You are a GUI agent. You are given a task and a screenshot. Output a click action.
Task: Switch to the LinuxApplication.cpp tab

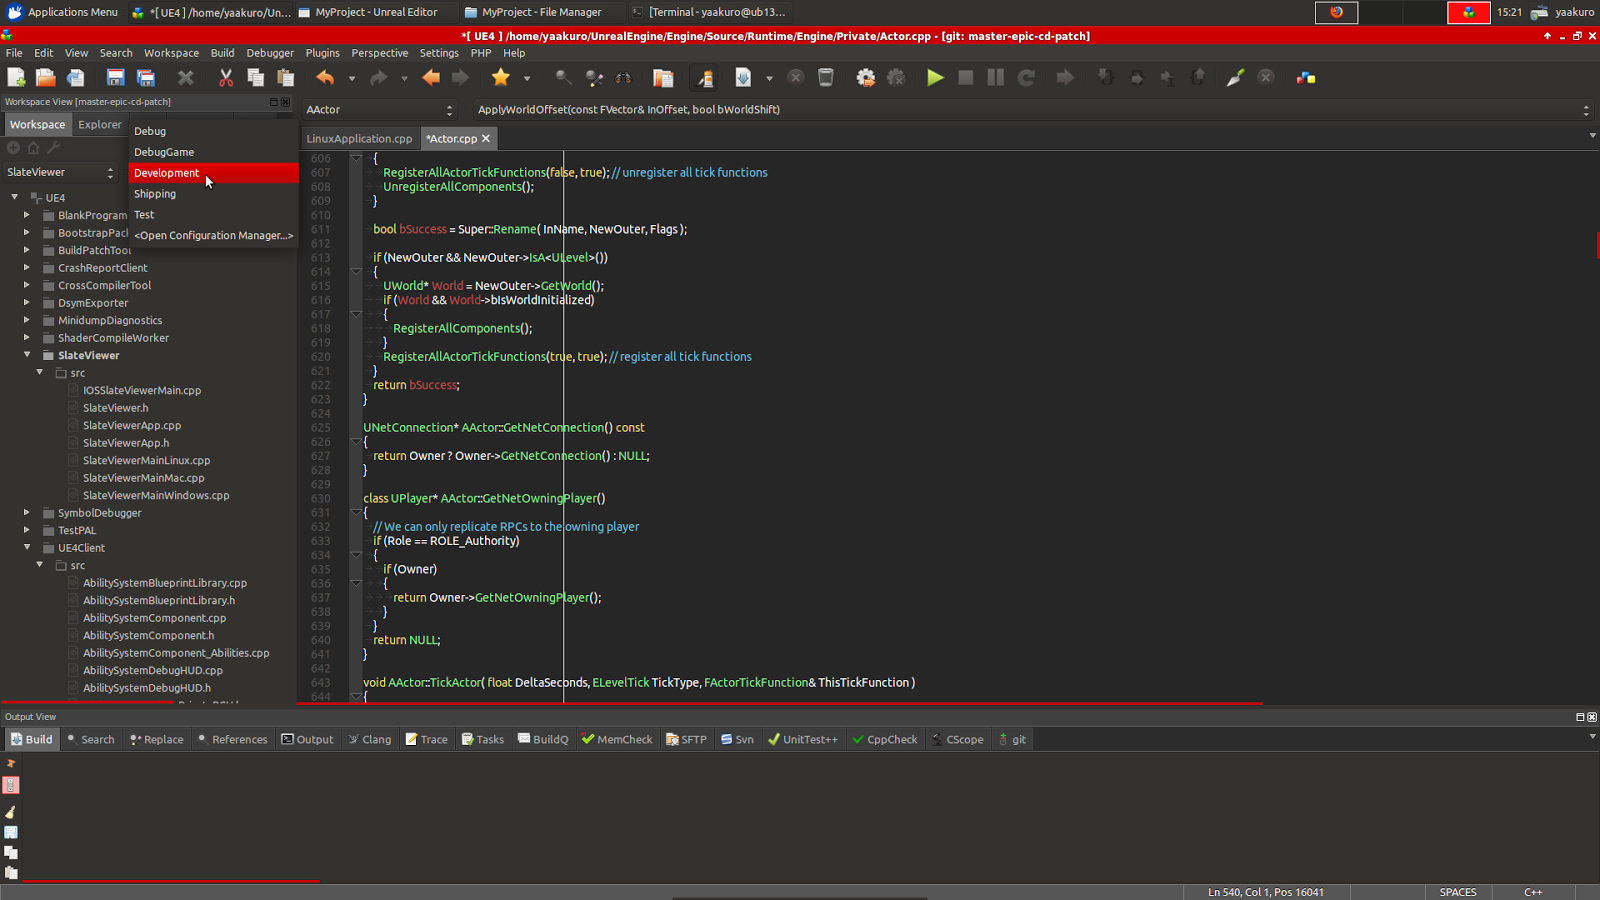click(x=360, y=138)
